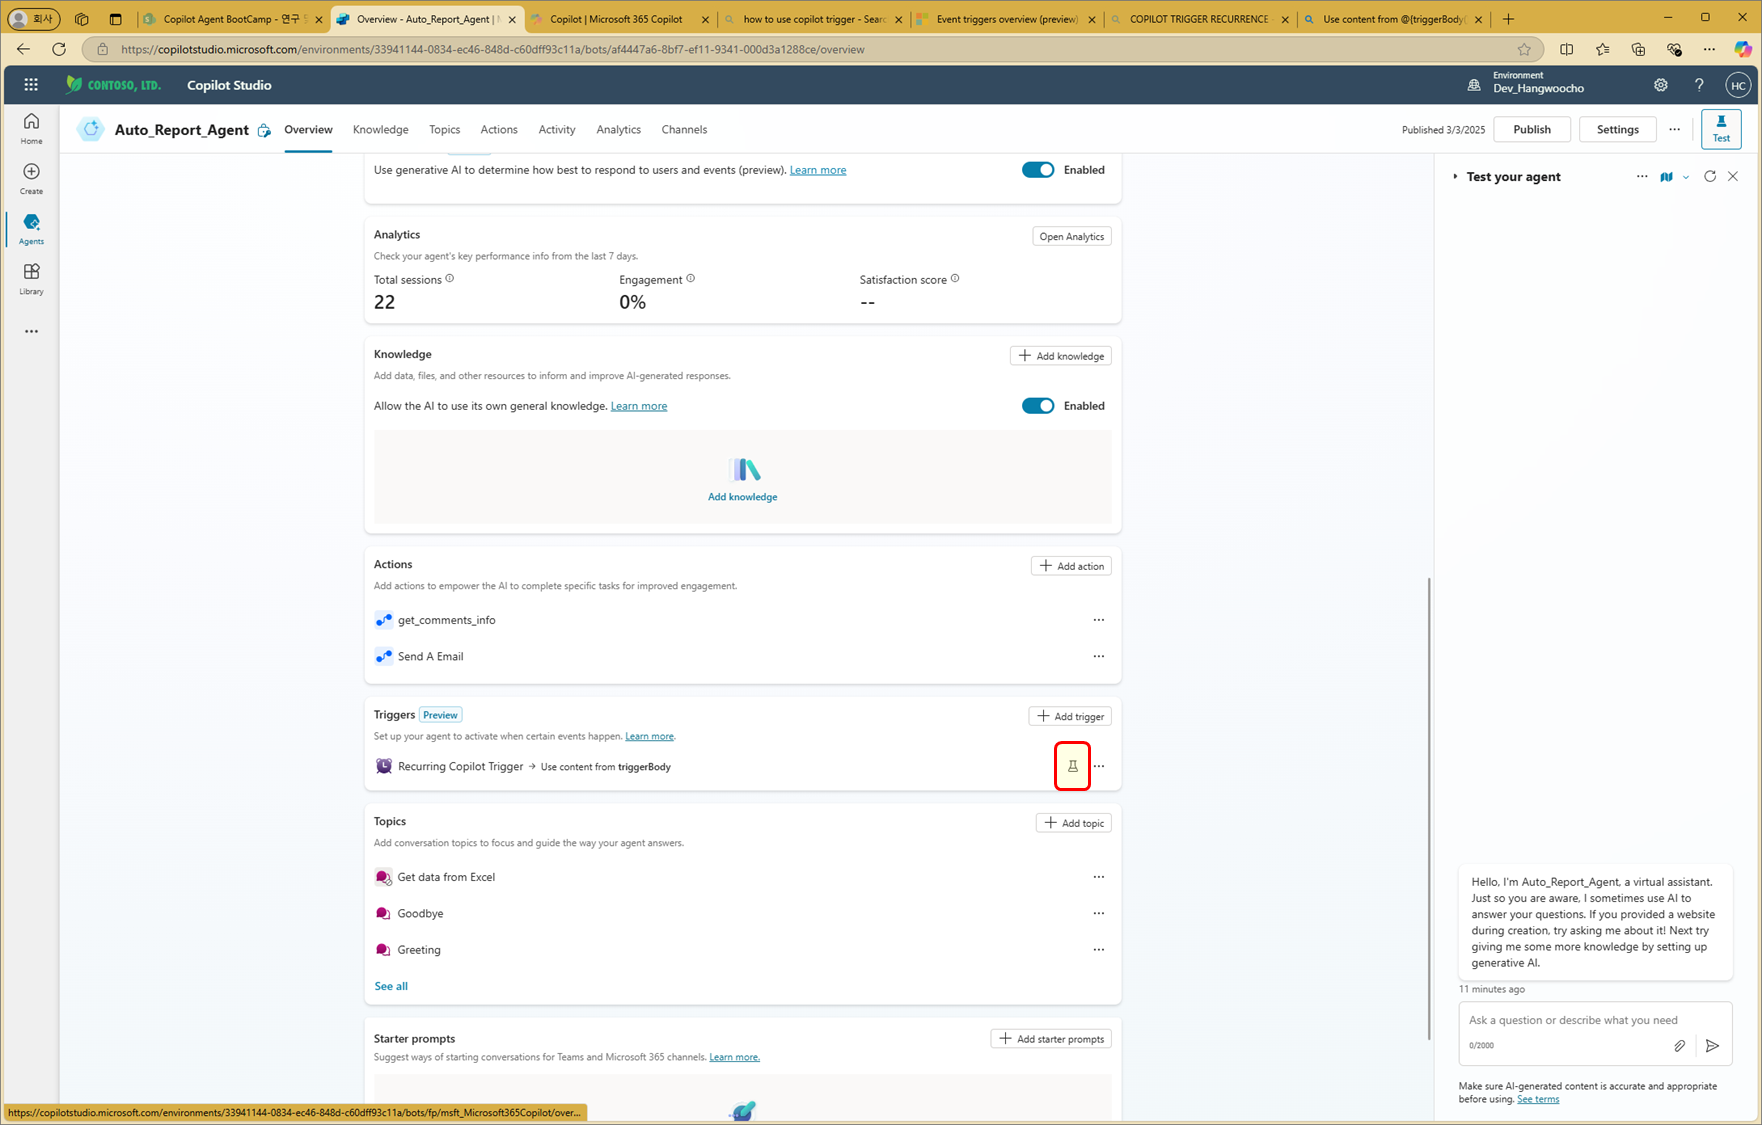This screenshot has width=1762, height=1125.
Task: Open test panel ellipsis menu
Action: pyautogui.click(x=1642, y=176)
